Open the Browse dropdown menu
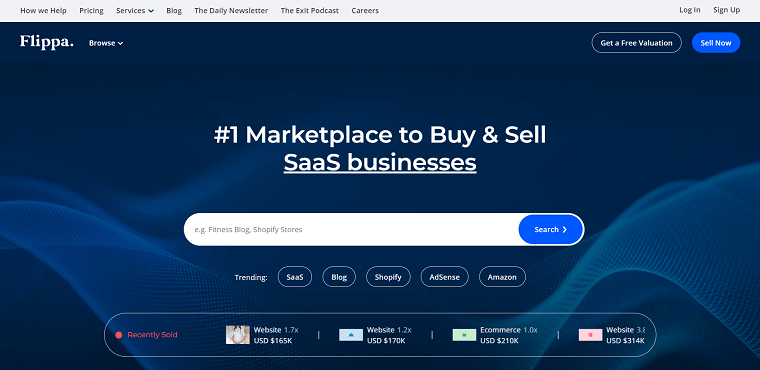The height and width of the screenshot is (370, 760). 106,43
